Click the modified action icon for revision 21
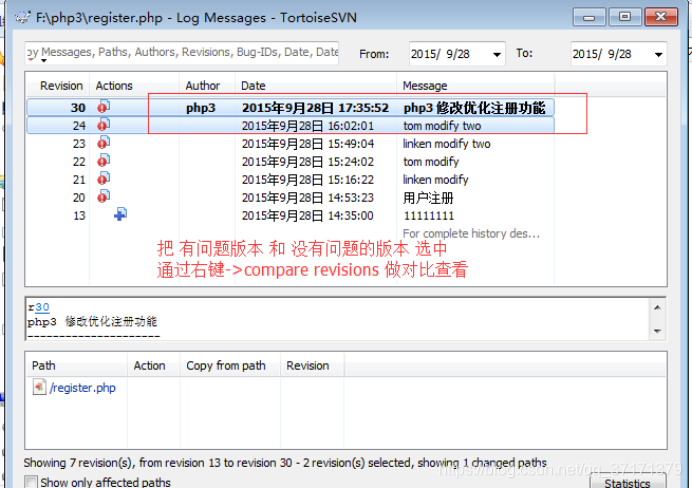The width and height of the screenshot is (692, 488). point(104,179)
